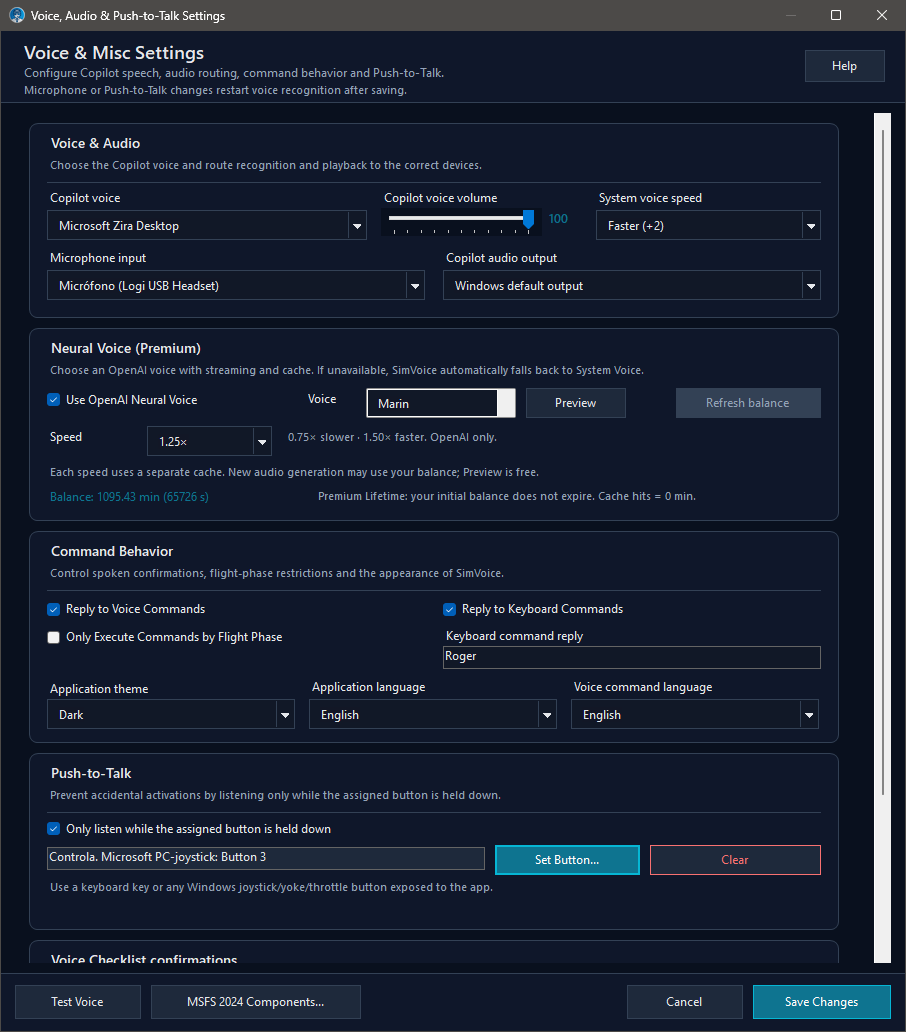This screenshot has height=1032, width=906.
Task: Open the neural voice Speed dropdown
Action: point(209,442)
